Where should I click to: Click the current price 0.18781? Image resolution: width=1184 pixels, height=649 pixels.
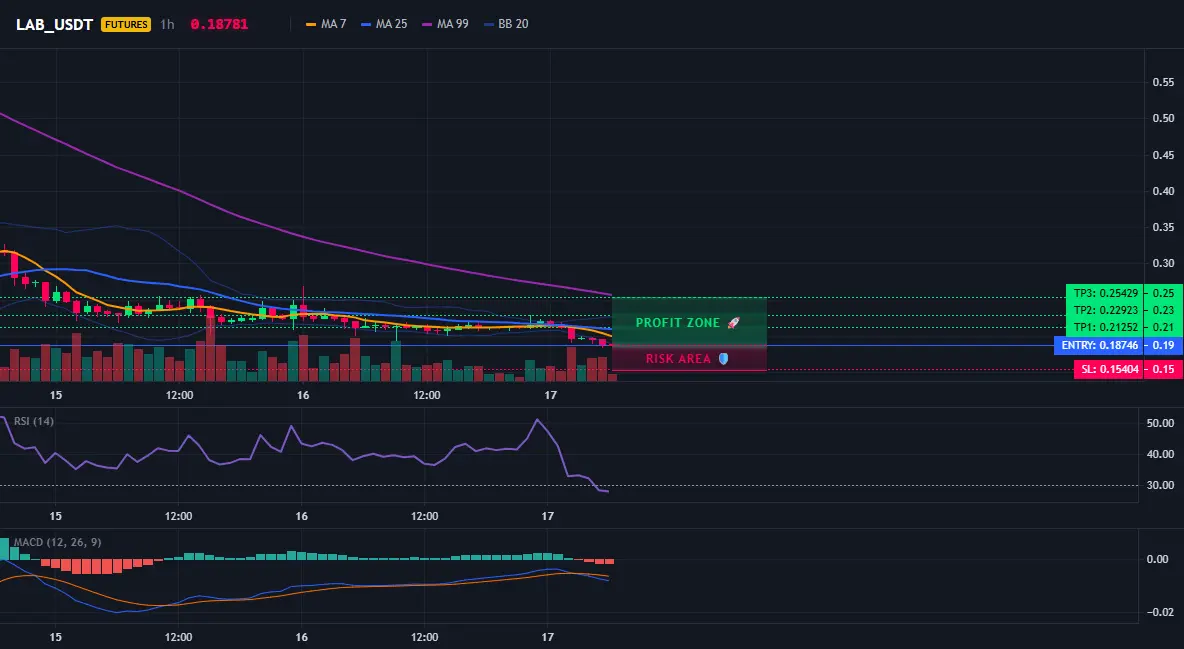[219, 24]
